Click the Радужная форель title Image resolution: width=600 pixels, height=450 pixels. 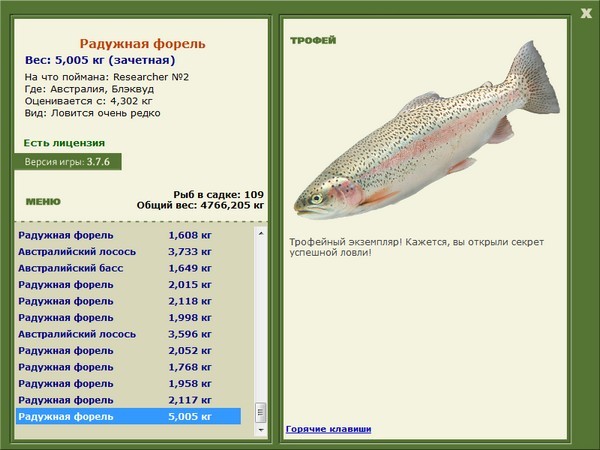coord(142,44)
